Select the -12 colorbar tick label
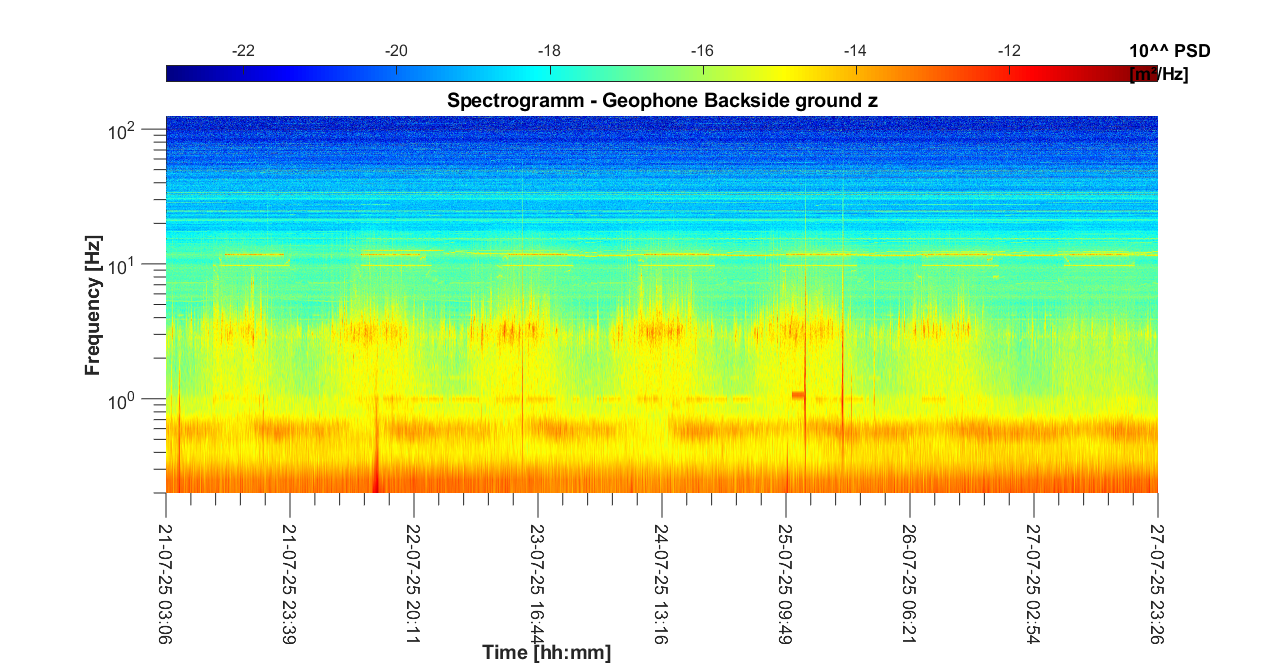The image size is (1280, 664). pos(1009,51)
